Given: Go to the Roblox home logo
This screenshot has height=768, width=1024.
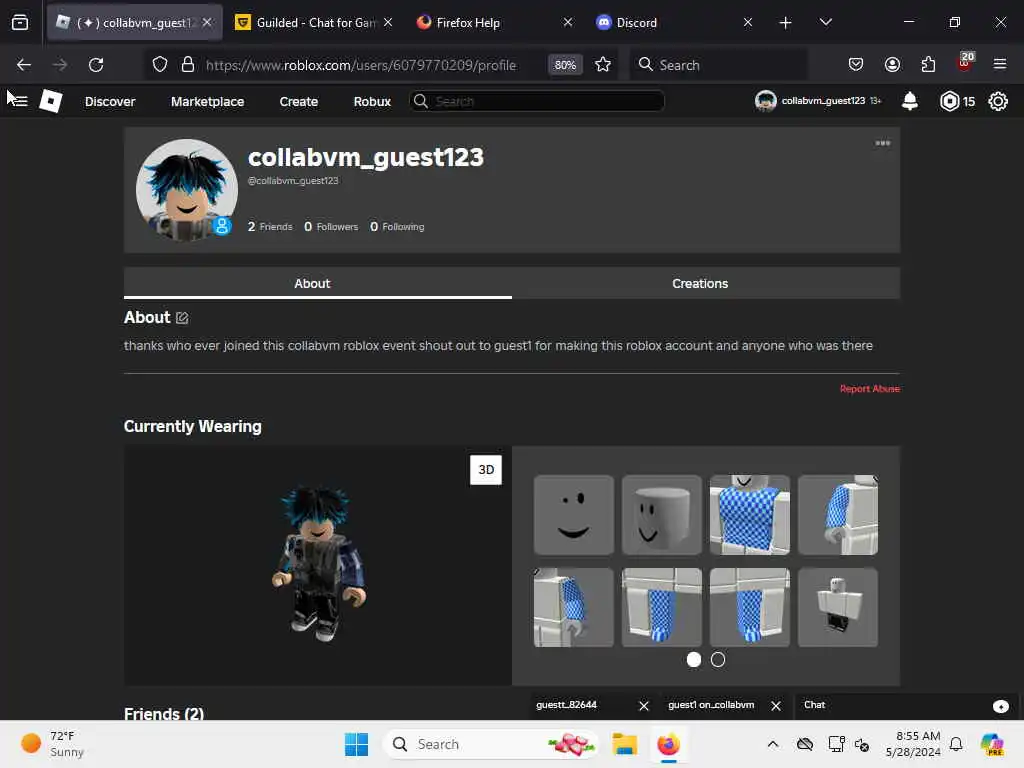Looking at the screenshot, I should coord(51,101).
